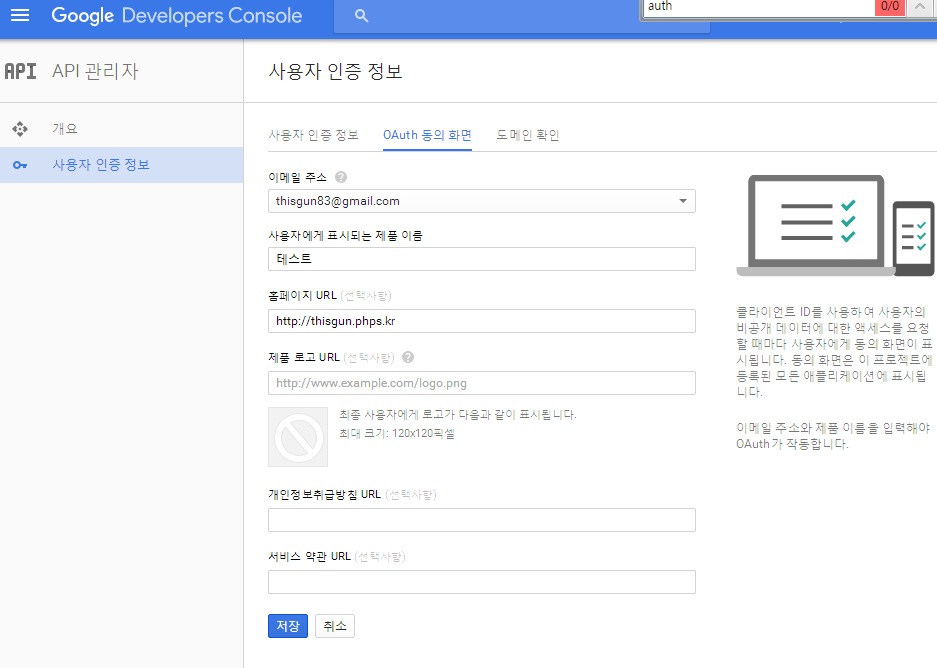Click the 개요 icon in sidebar
The width and height of the screenshot is (937, 668).
tap(20, 129)
